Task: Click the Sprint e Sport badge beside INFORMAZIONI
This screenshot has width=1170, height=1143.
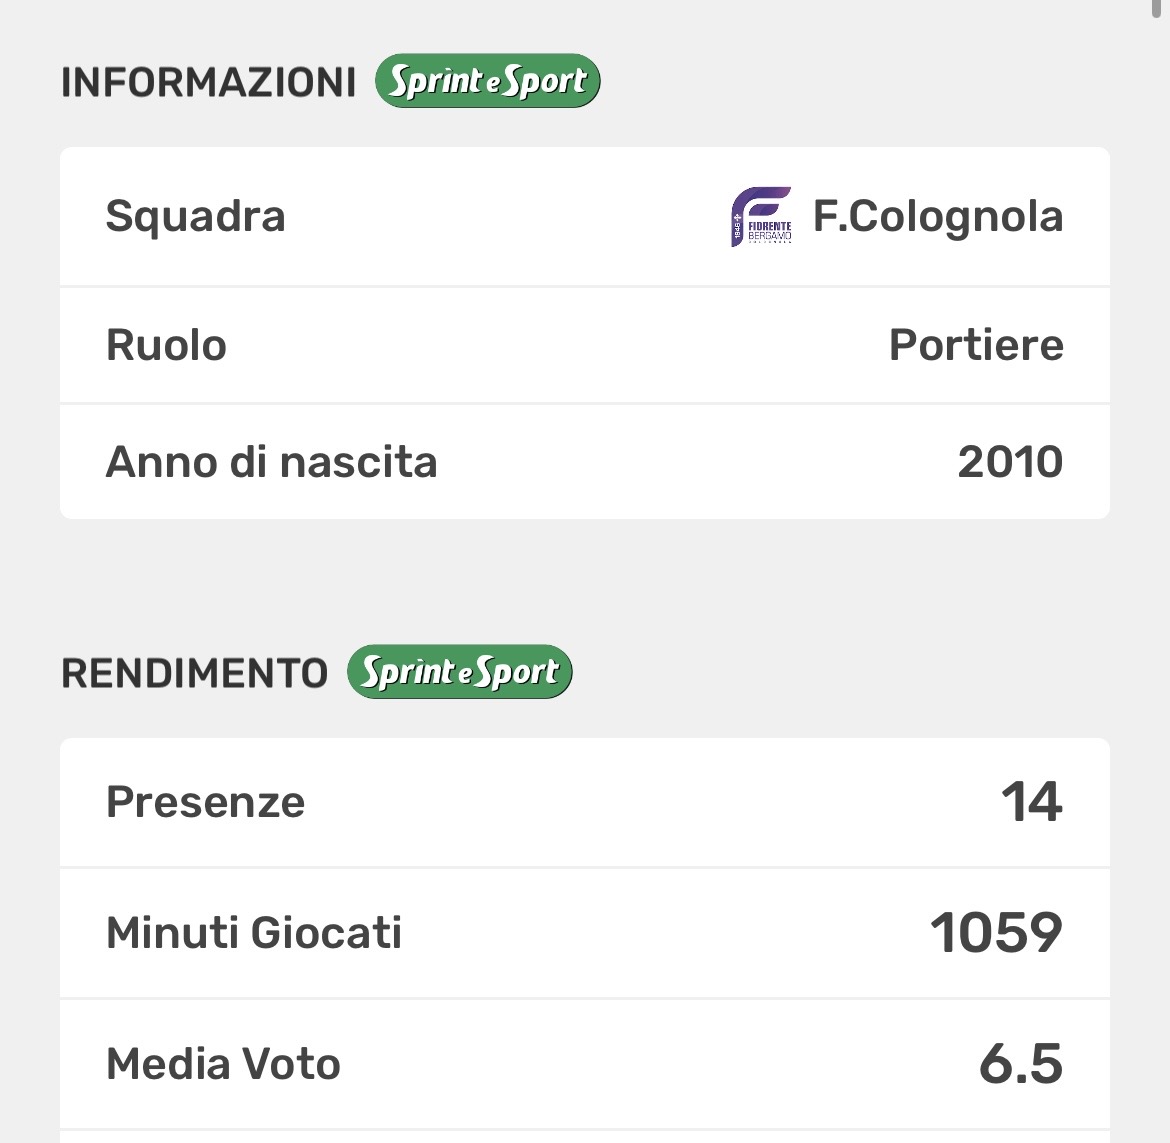Action: coord(487,81)
